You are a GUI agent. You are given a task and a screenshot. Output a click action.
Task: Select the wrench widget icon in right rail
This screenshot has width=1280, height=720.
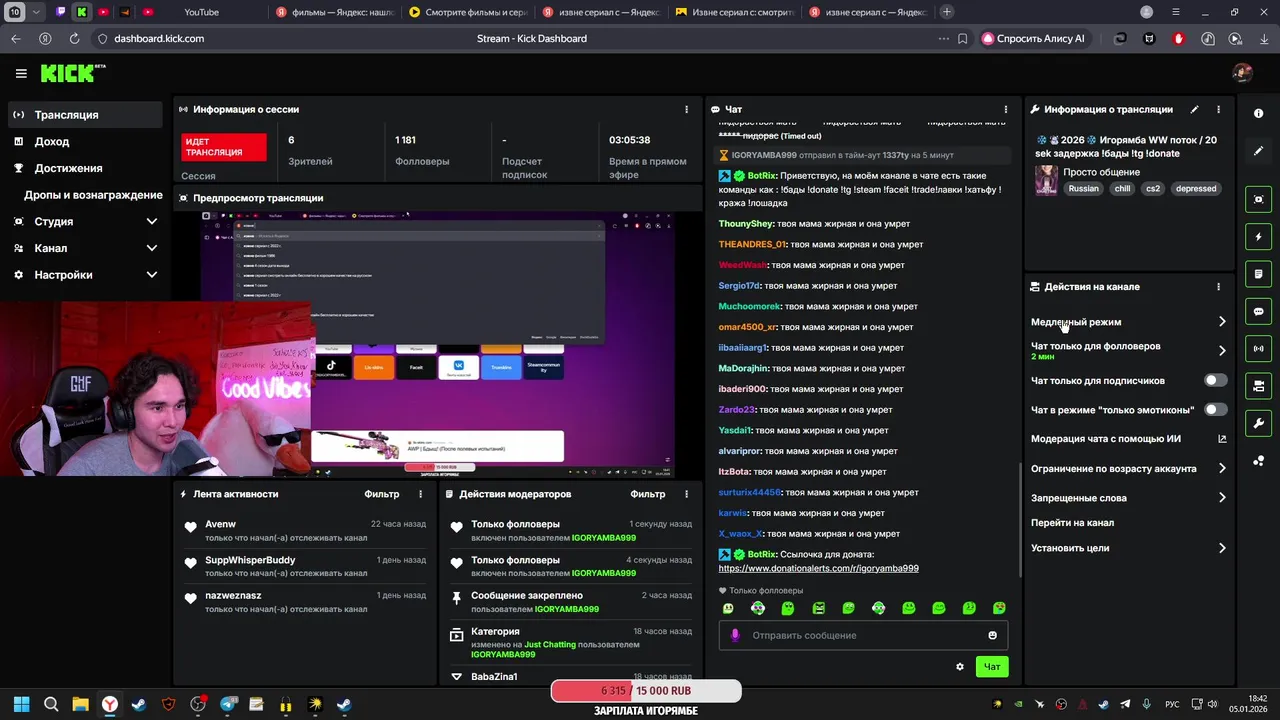click(x=1258, y=423)
